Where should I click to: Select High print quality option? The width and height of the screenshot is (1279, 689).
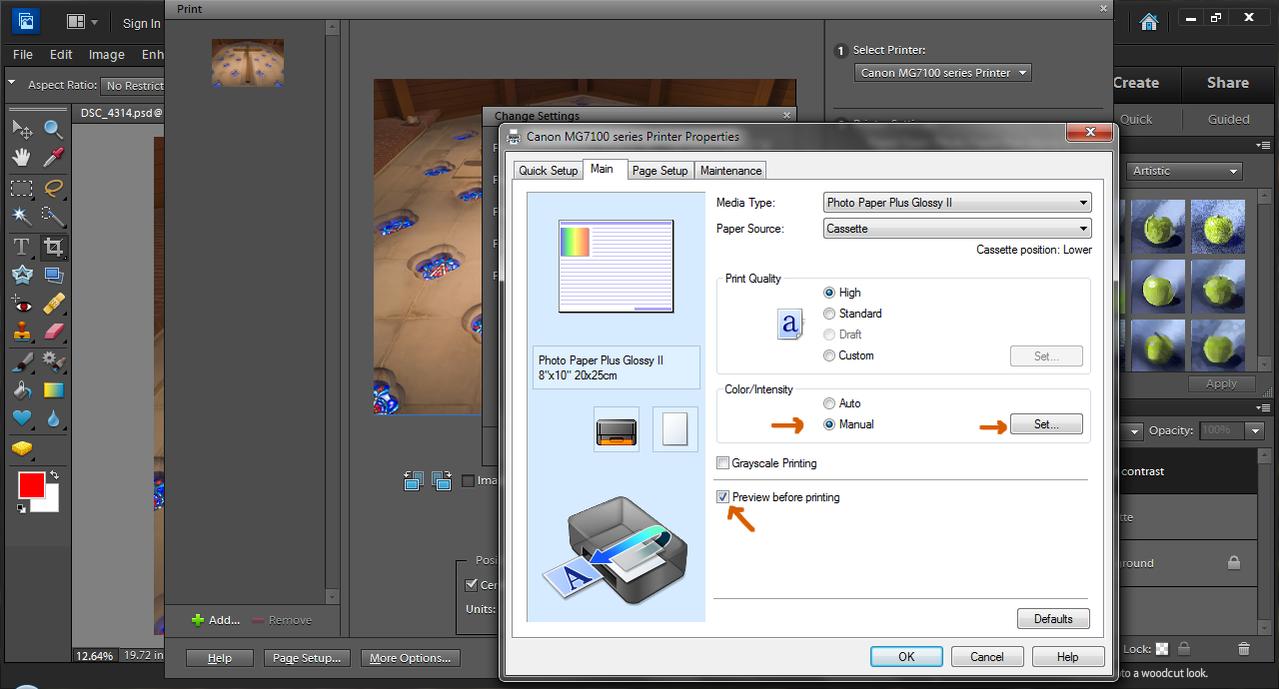click(829, 292)
